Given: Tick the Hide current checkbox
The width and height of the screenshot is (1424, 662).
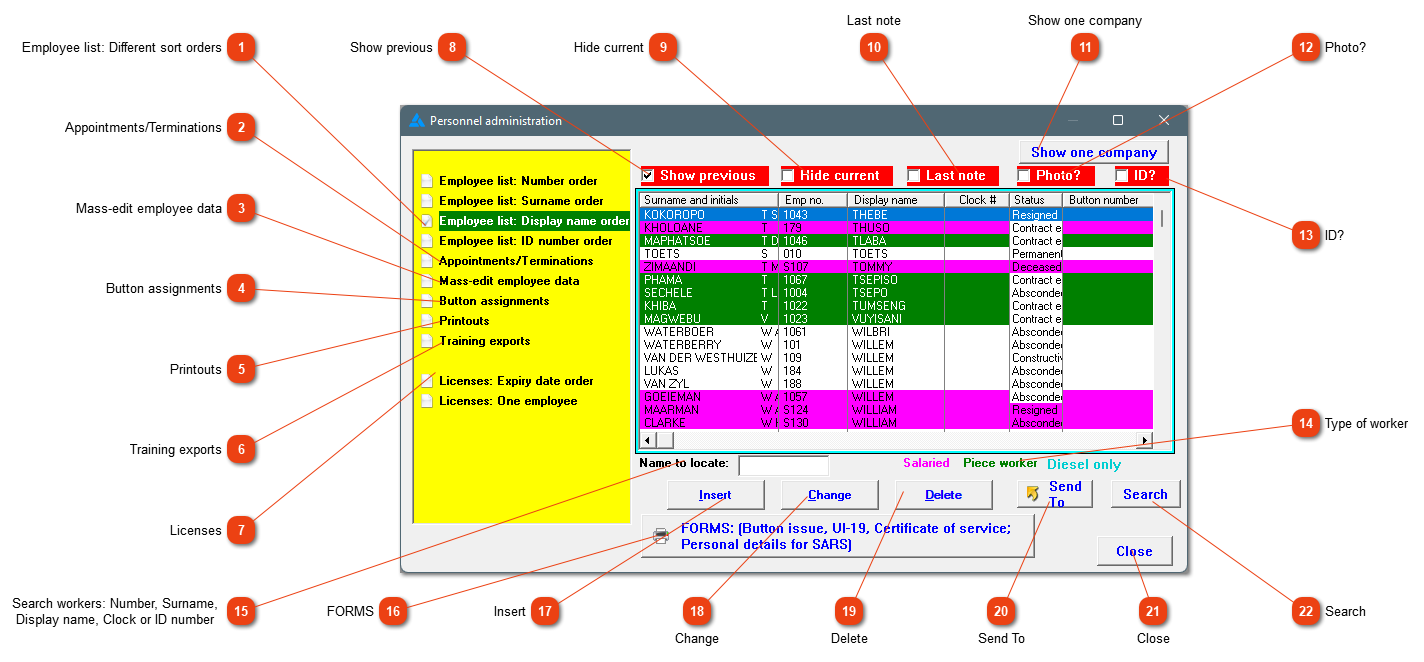Looking at the screenshot, I should (788, 176).
